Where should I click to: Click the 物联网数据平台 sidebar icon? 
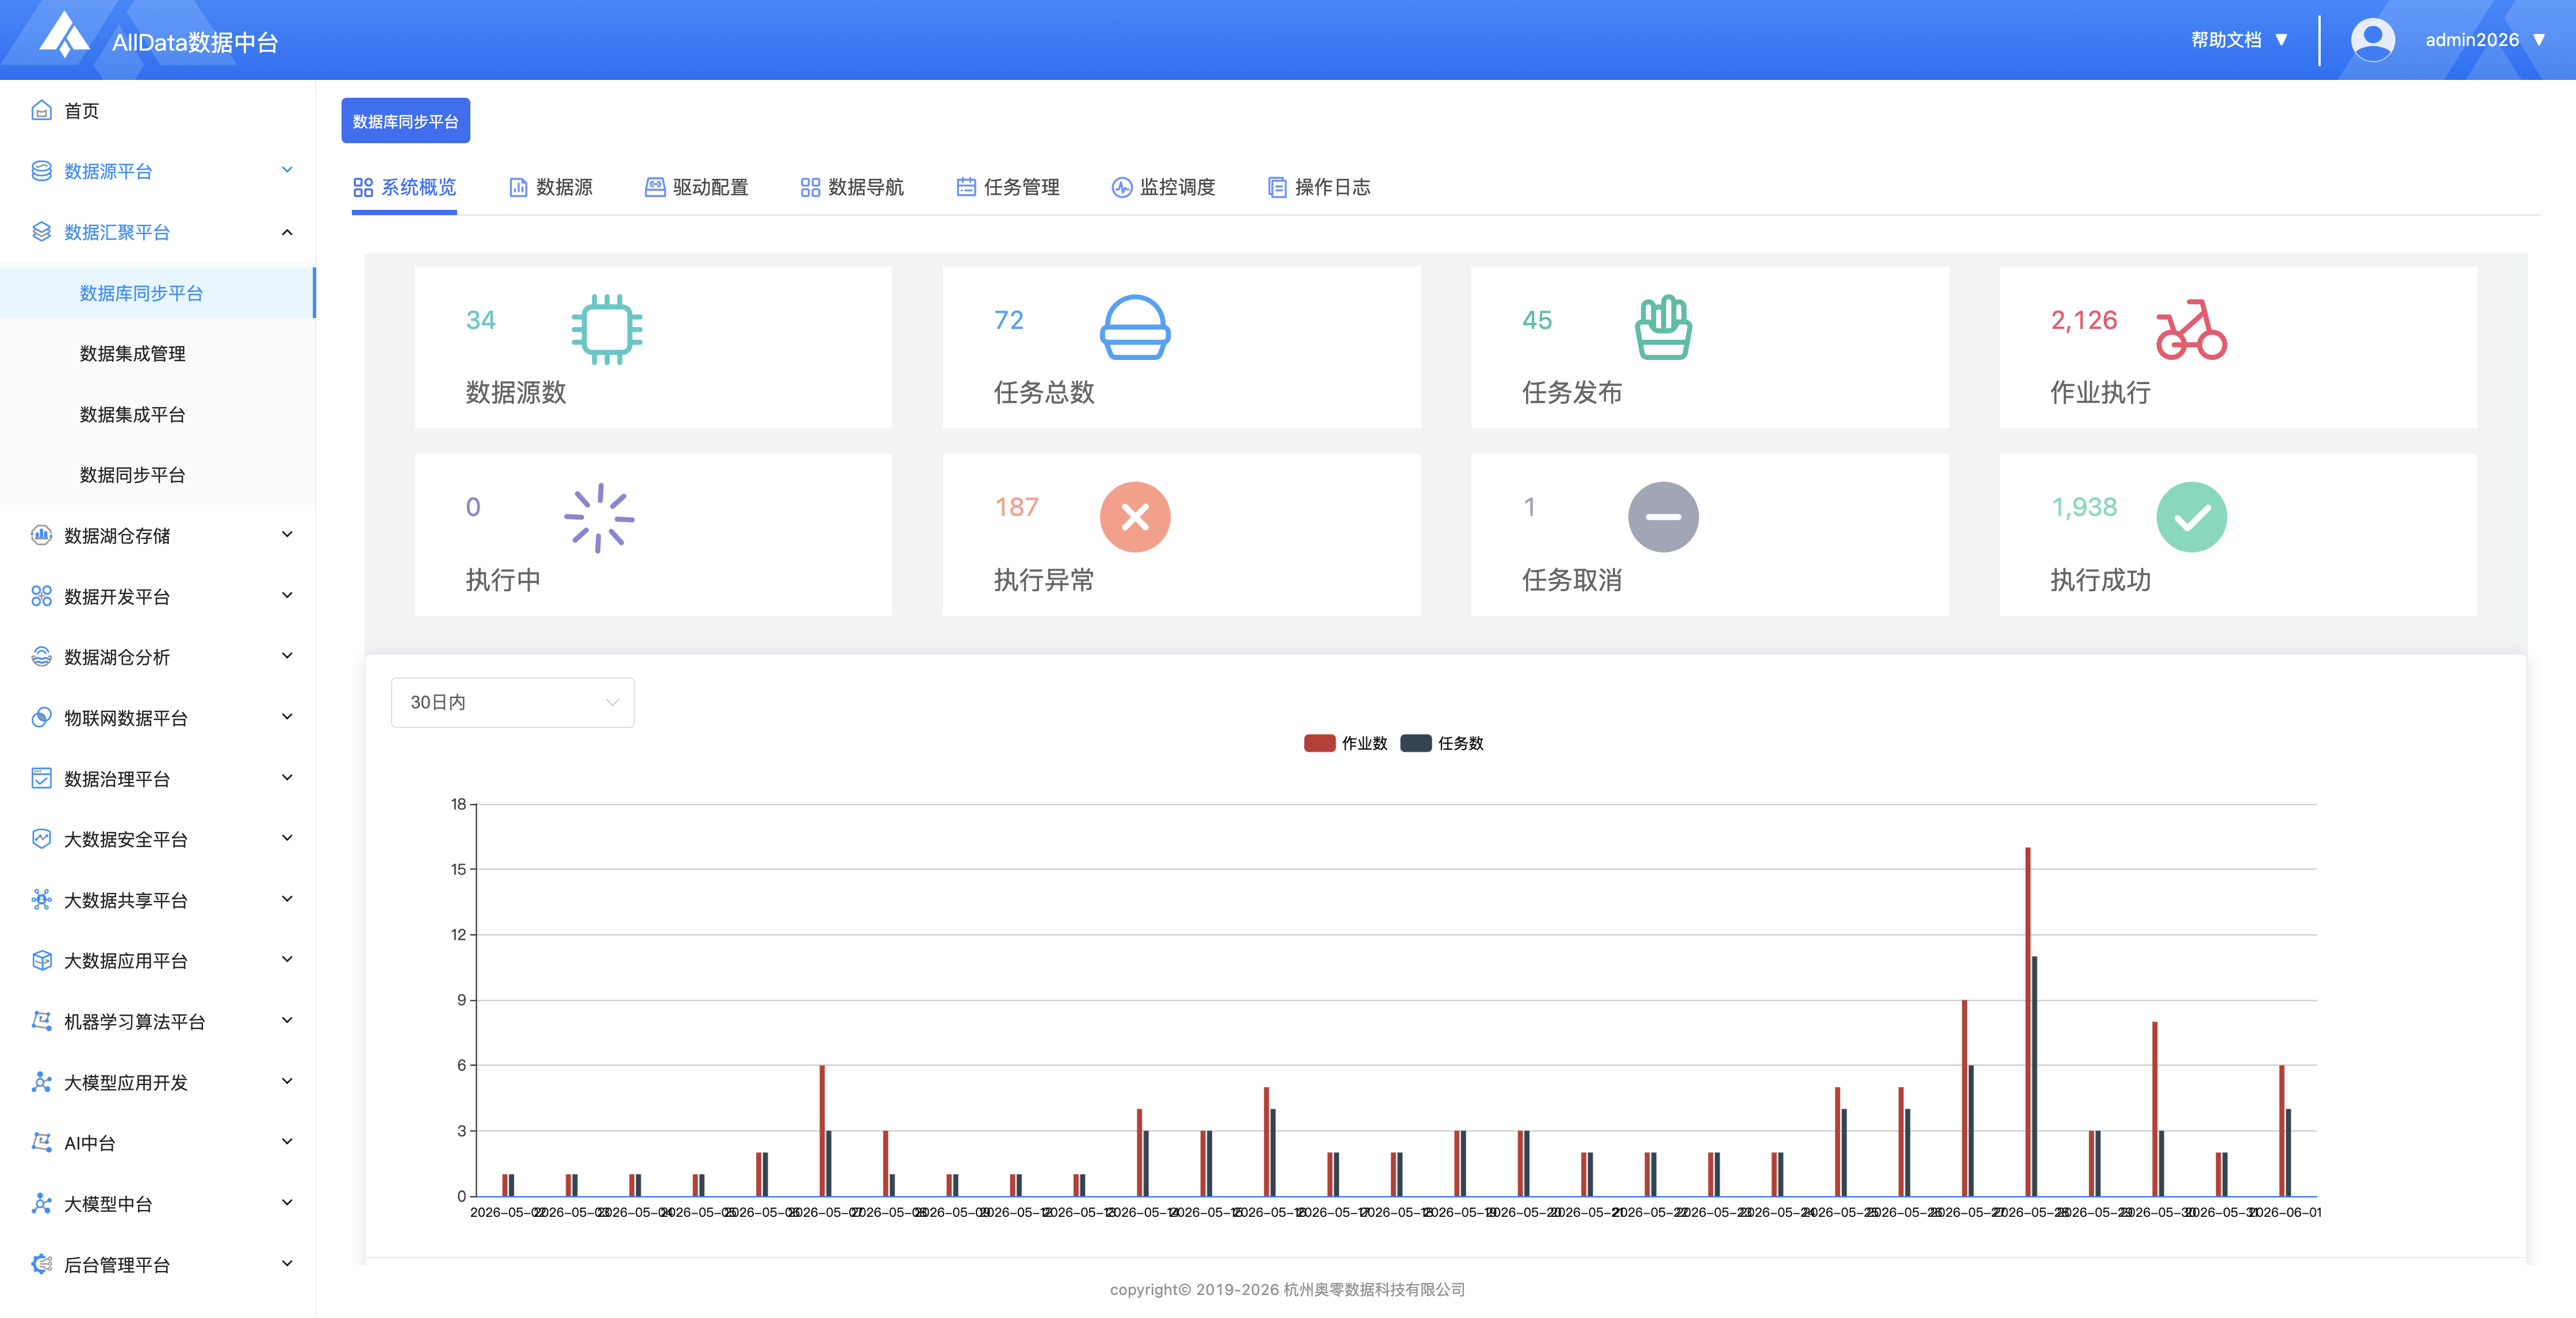tap(41, 717)
